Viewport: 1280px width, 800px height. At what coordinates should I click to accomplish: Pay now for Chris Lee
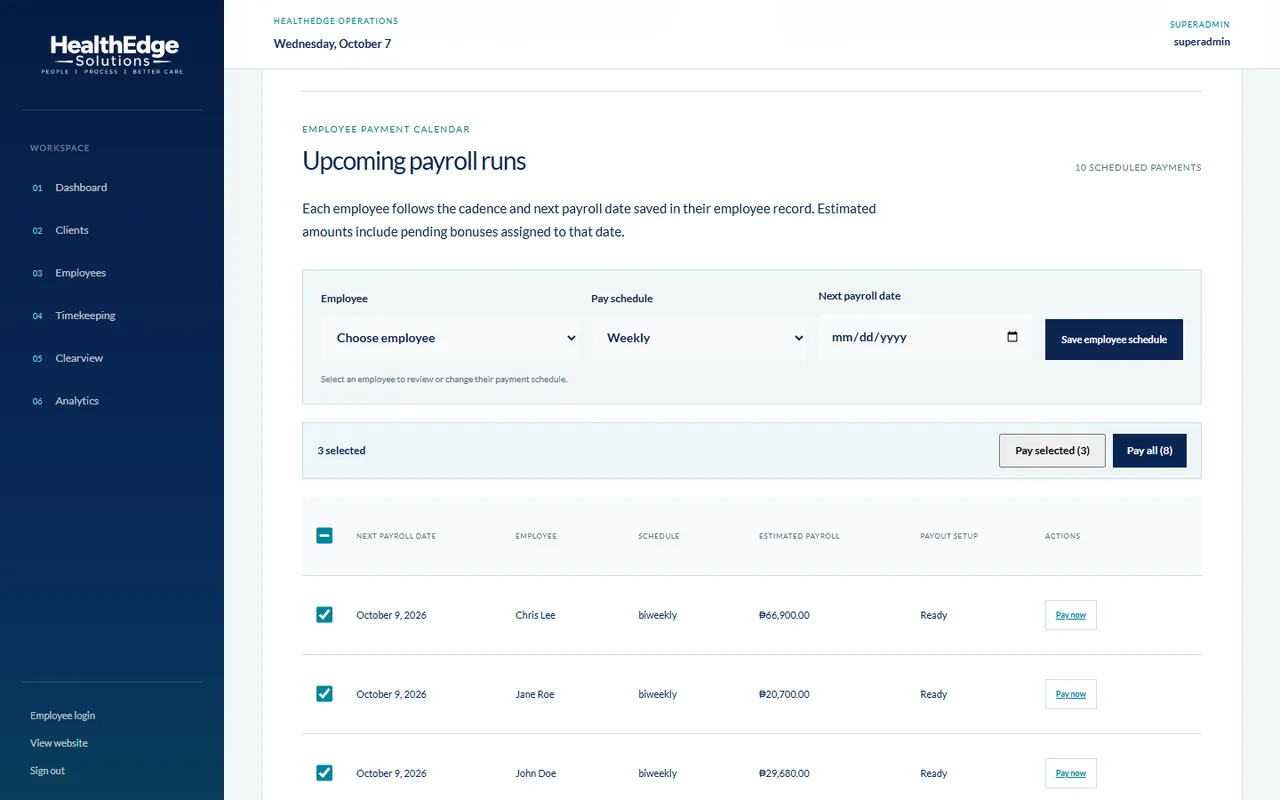coord(1071,615)
